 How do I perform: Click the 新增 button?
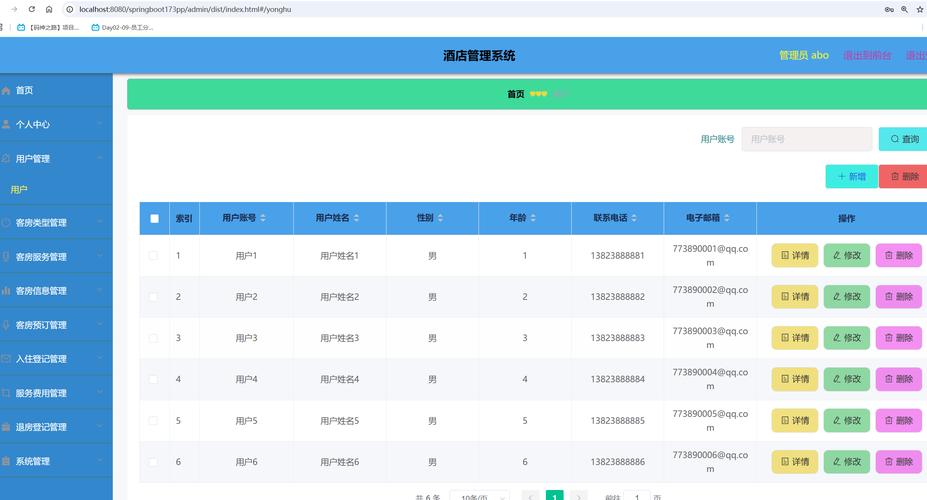(x=851, y=177)
